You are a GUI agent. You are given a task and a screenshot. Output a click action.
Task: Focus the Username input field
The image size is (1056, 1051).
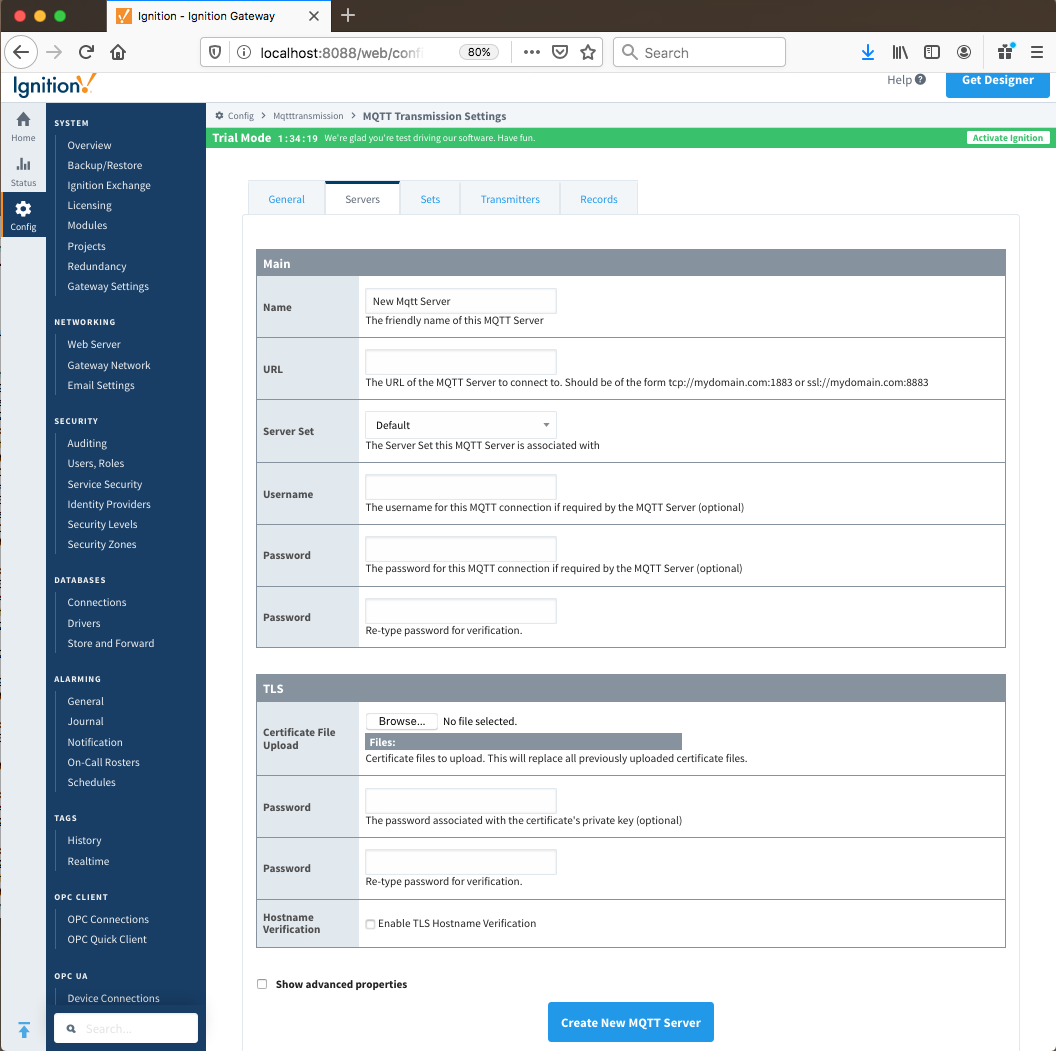(461, 487)
